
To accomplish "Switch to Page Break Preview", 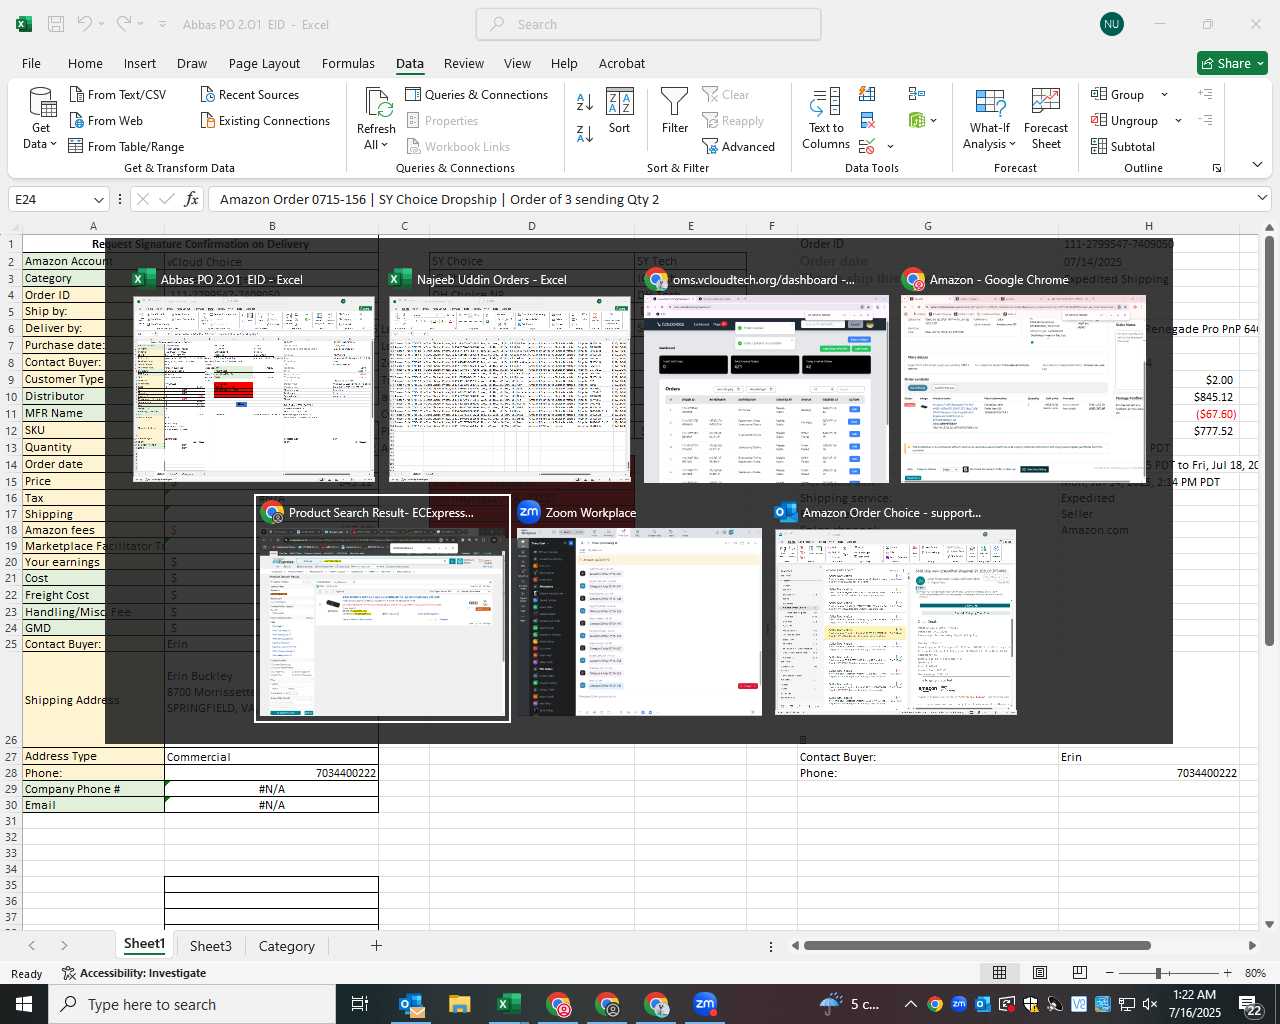I will (1079, 973).
